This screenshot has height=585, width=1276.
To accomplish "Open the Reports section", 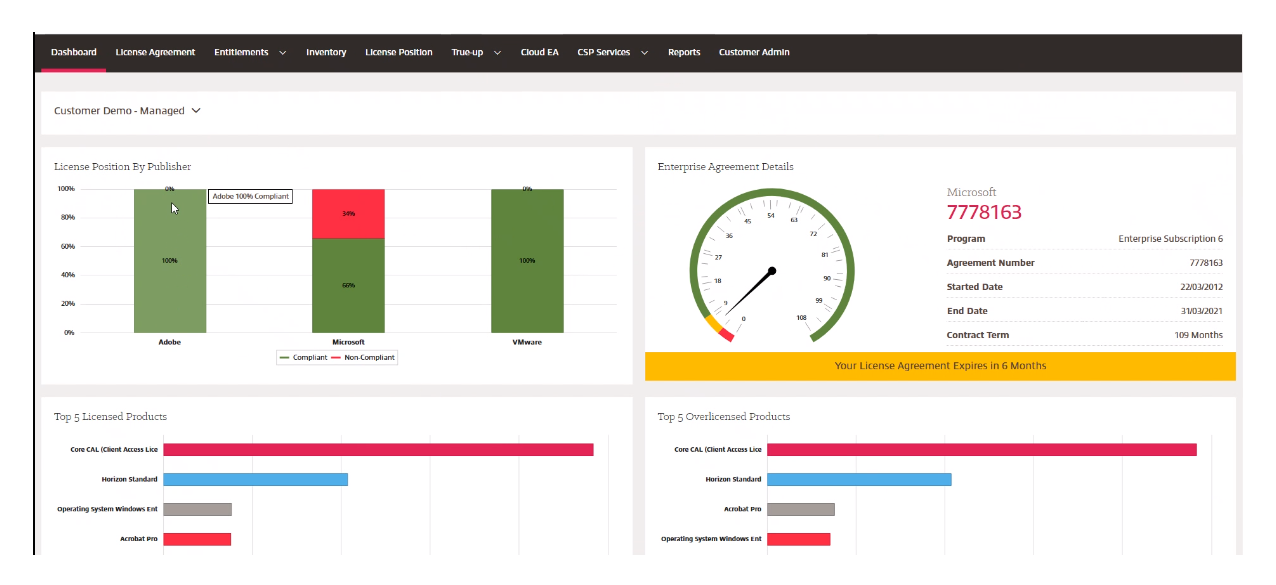I will pyautogui.click(x=684, y=52).
